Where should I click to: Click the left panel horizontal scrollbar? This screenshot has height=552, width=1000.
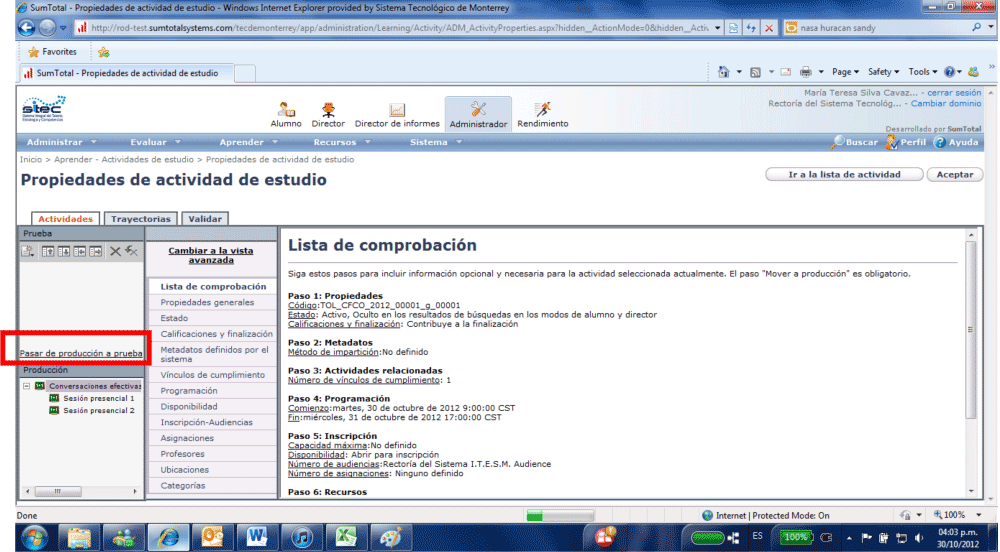click(81, 491)
